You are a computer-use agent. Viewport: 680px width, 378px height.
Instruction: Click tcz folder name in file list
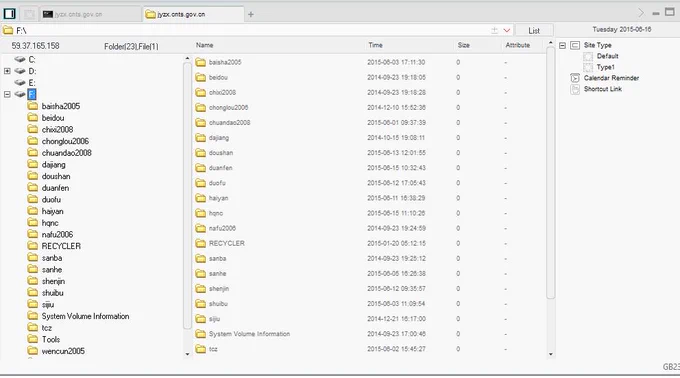tap(213, 349)
